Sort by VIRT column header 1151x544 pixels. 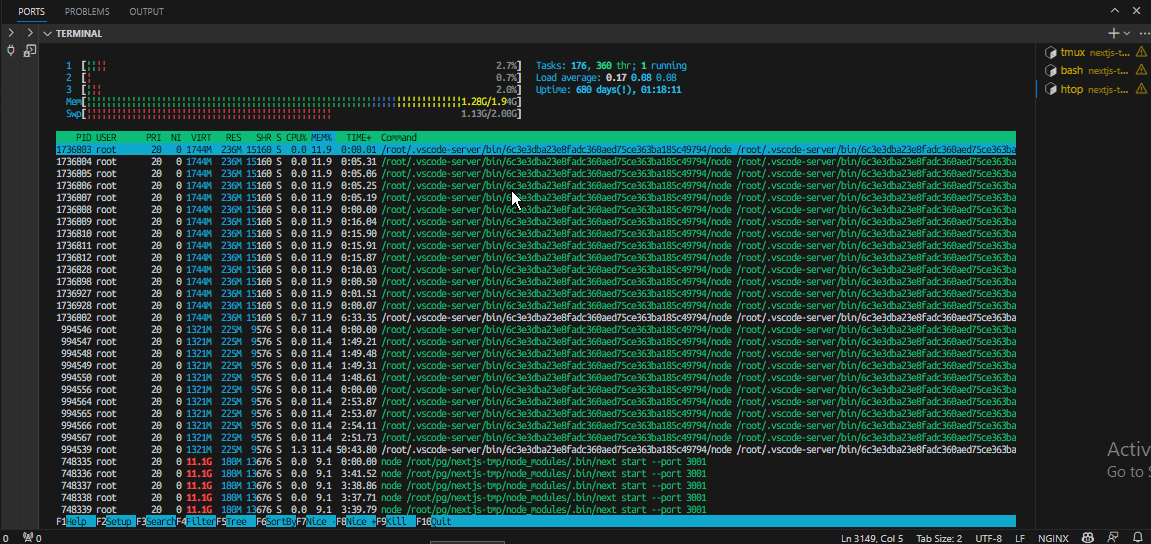click(x=201, y=137)
